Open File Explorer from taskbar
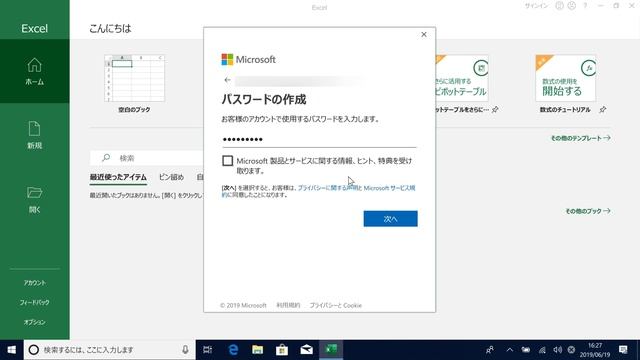This screenshot has height=360, width=640. tap(257, 350)
